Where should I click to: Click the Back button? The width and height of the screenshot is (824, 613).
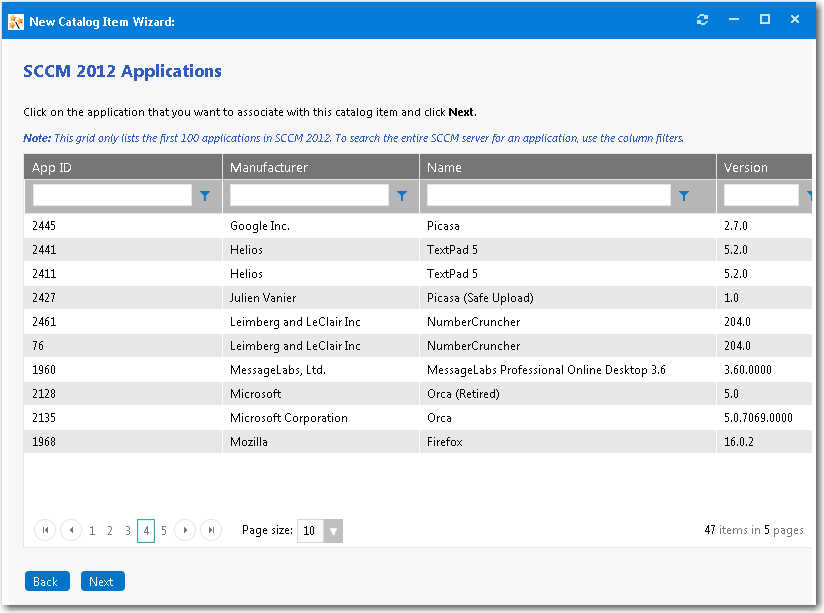[x=47, y=581]
